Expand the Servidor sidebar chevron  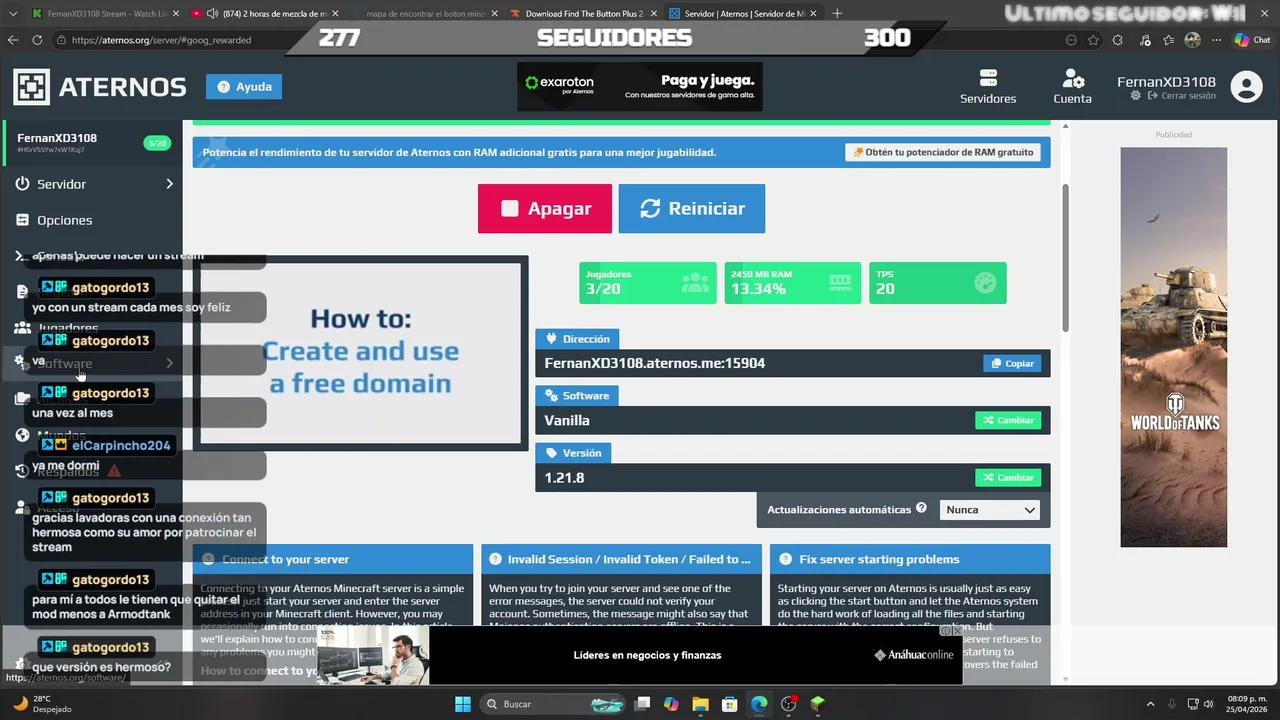[x=169, y=184]
